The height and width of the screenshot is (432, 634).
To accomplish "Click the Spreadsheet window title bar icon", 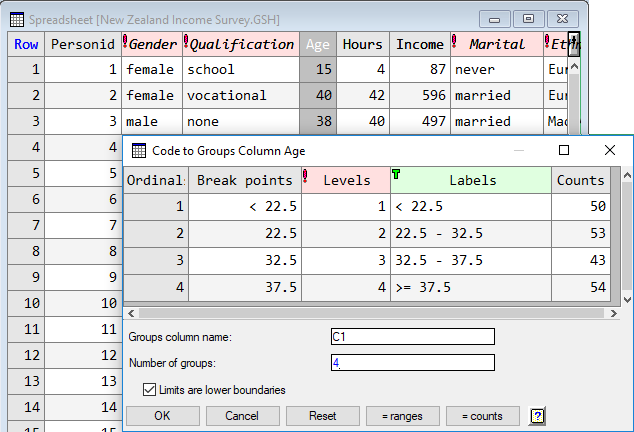I will 16,19.
